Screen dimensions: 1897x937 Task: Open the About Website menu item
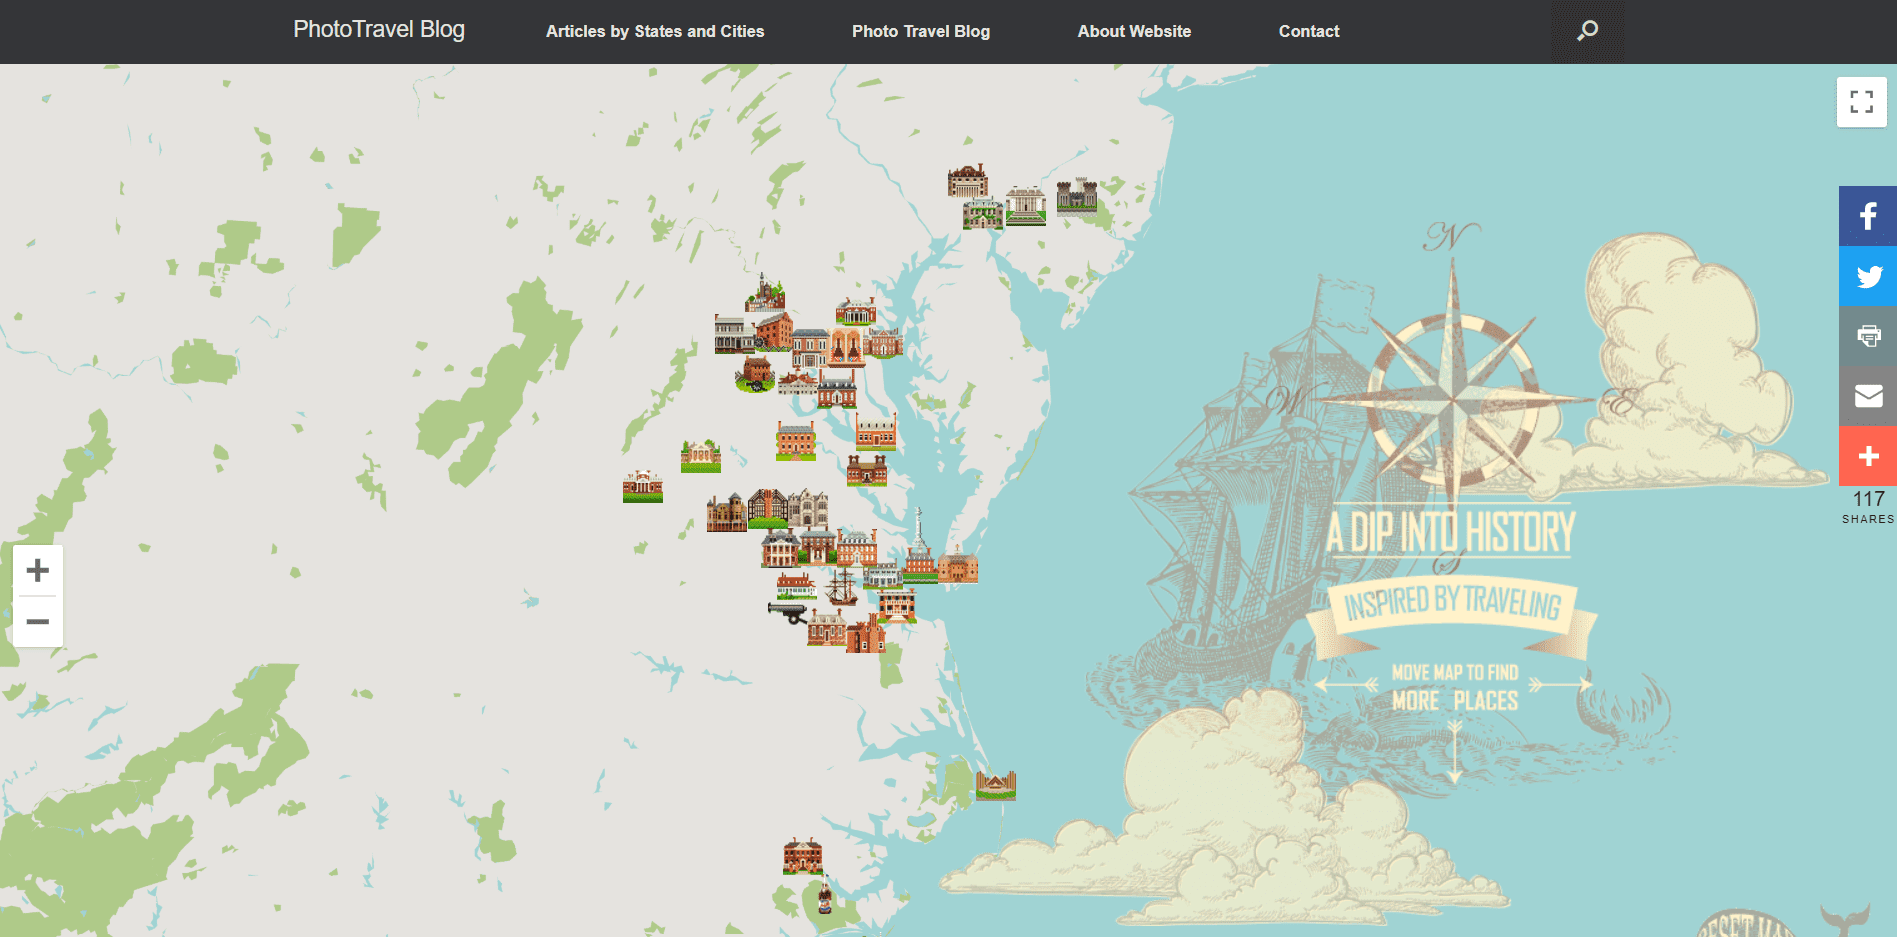[1134, 31]
